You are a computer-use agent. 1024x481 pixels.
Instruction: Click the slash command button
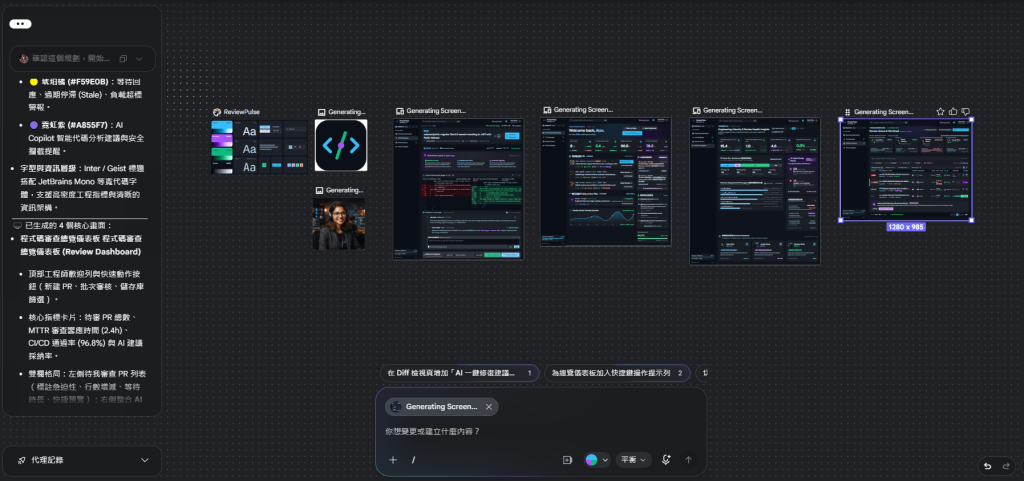pos(413,459)
